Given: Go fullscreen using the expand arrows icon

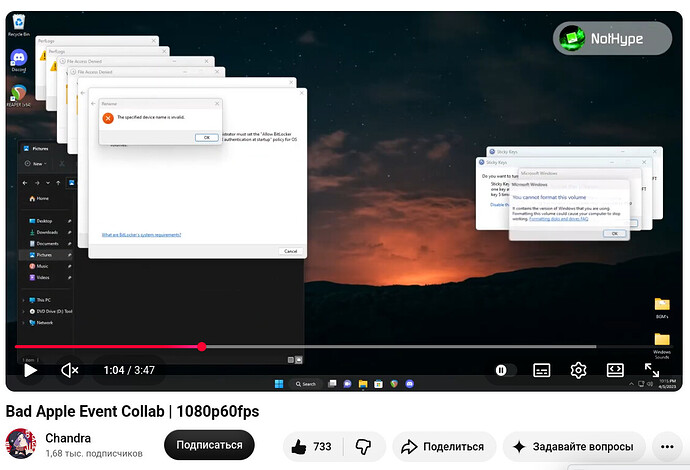Looking at the screenshot, I should click(652, 370).
